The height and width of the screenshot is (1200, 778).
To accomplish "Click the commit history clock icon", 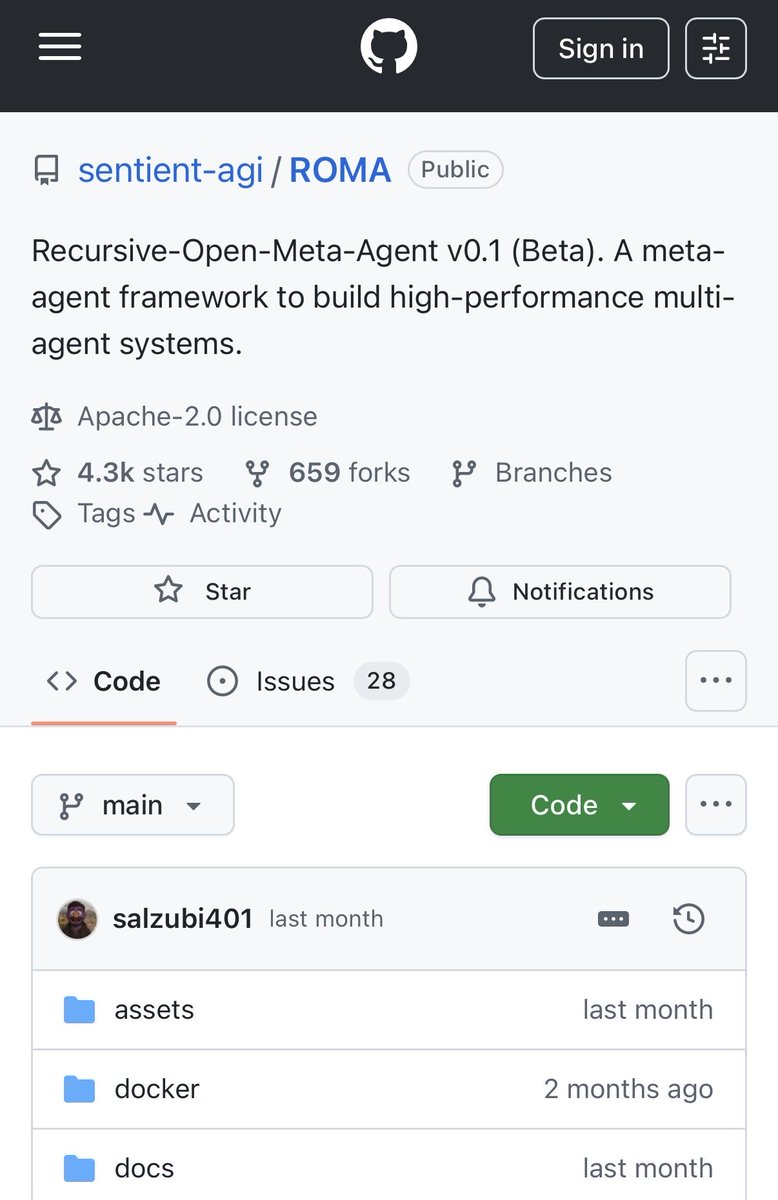I will [x=688, y=919].
